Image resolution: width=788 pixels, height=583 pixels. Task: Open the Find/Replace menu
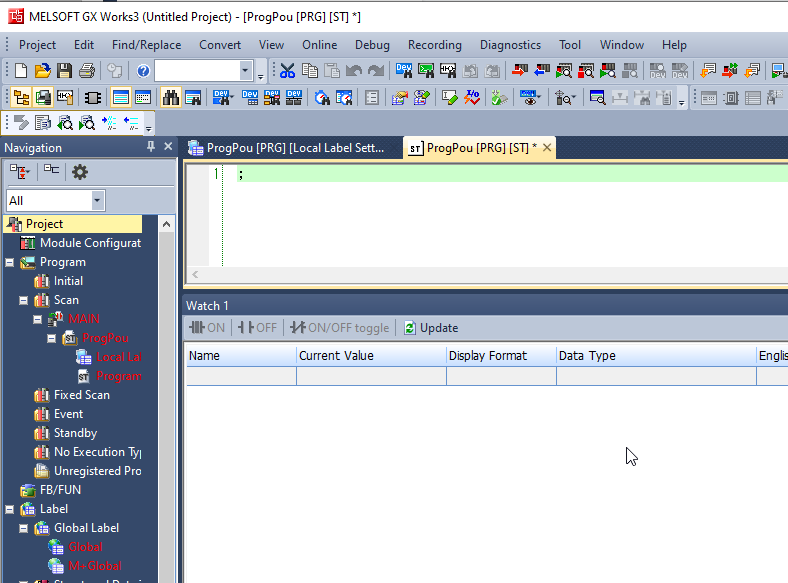146,45
